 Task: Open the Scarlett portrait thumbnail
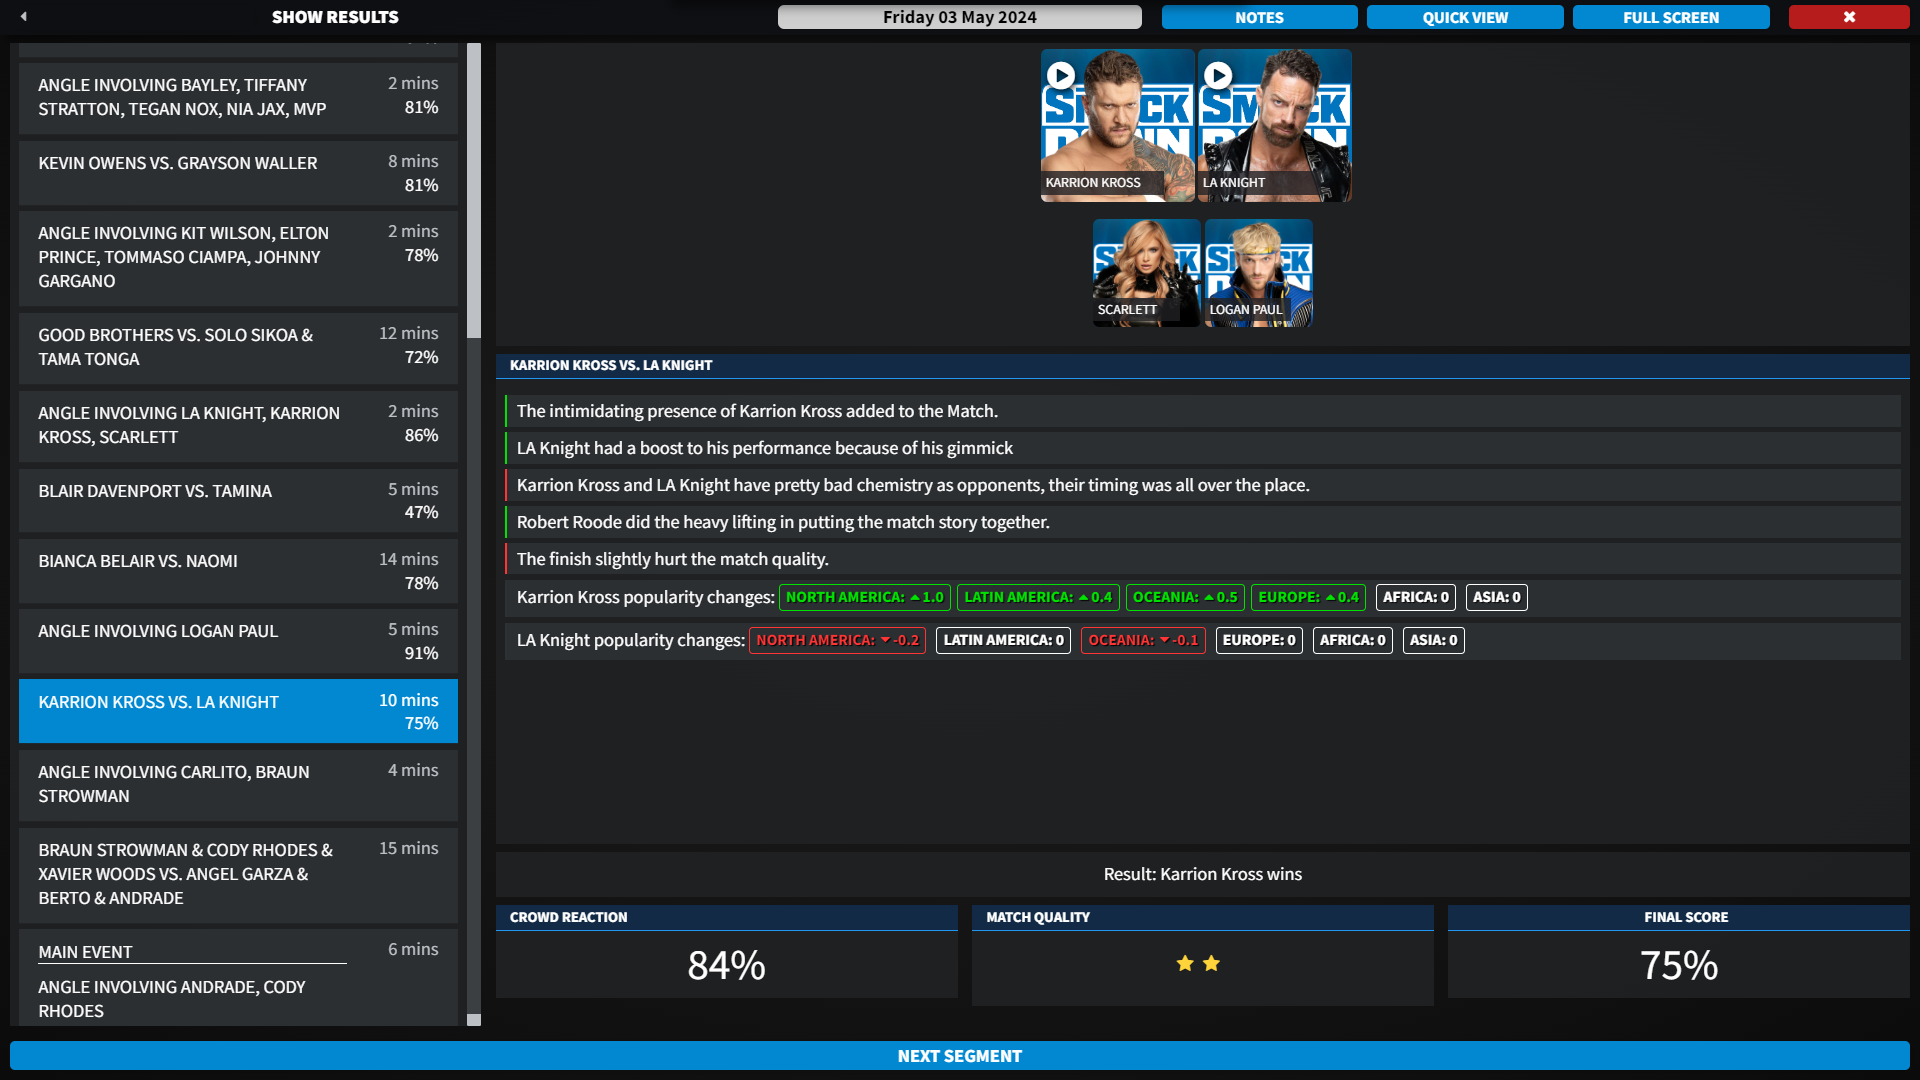(1146, 272)
